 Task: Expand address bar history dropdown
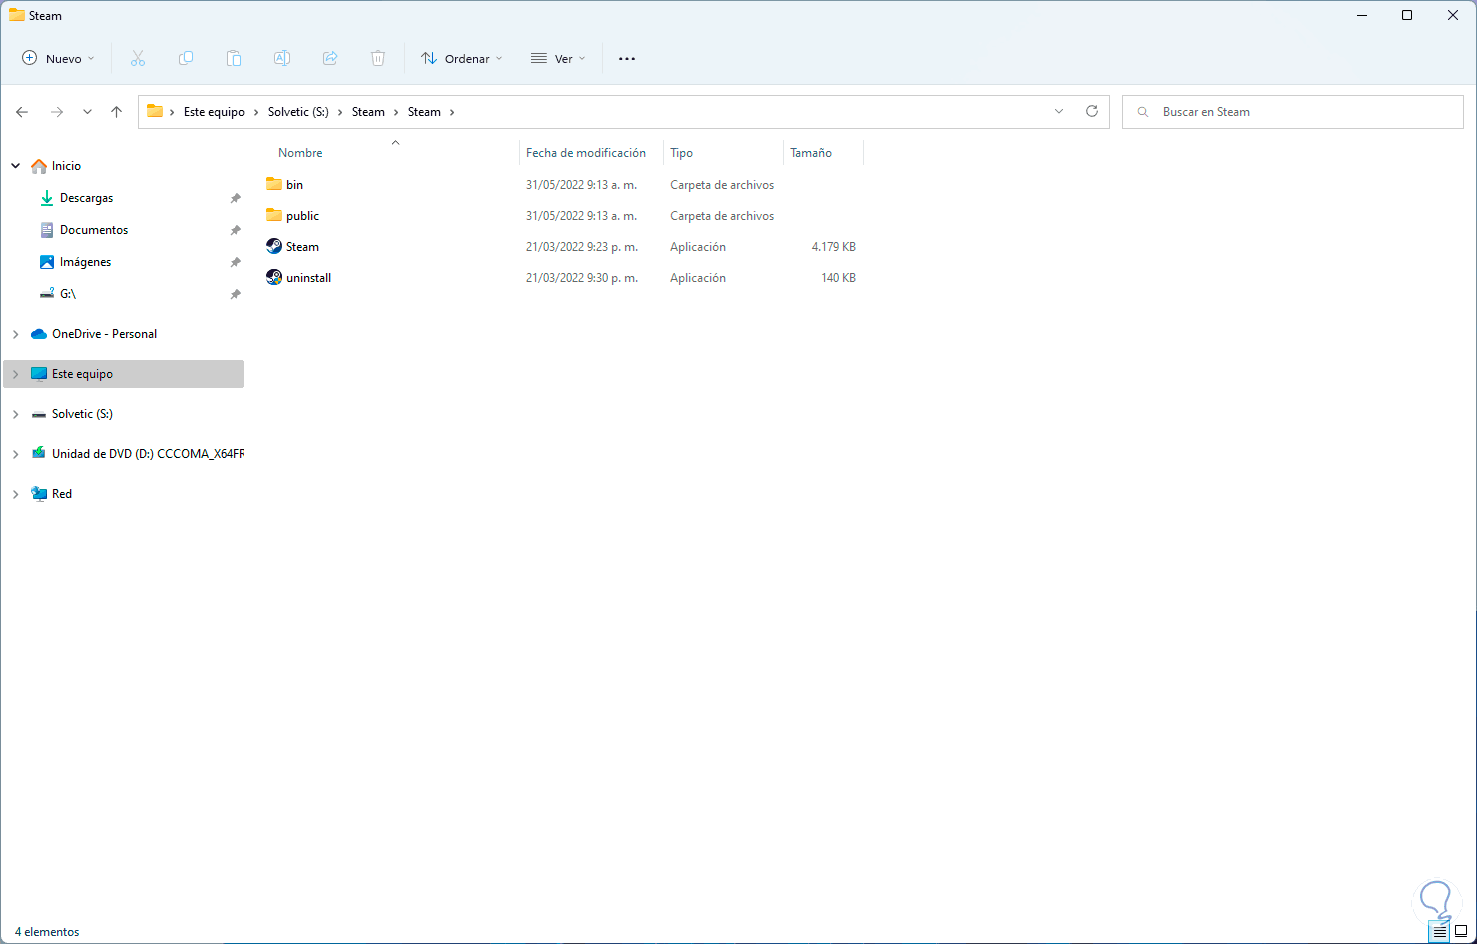coord(1059,112)
